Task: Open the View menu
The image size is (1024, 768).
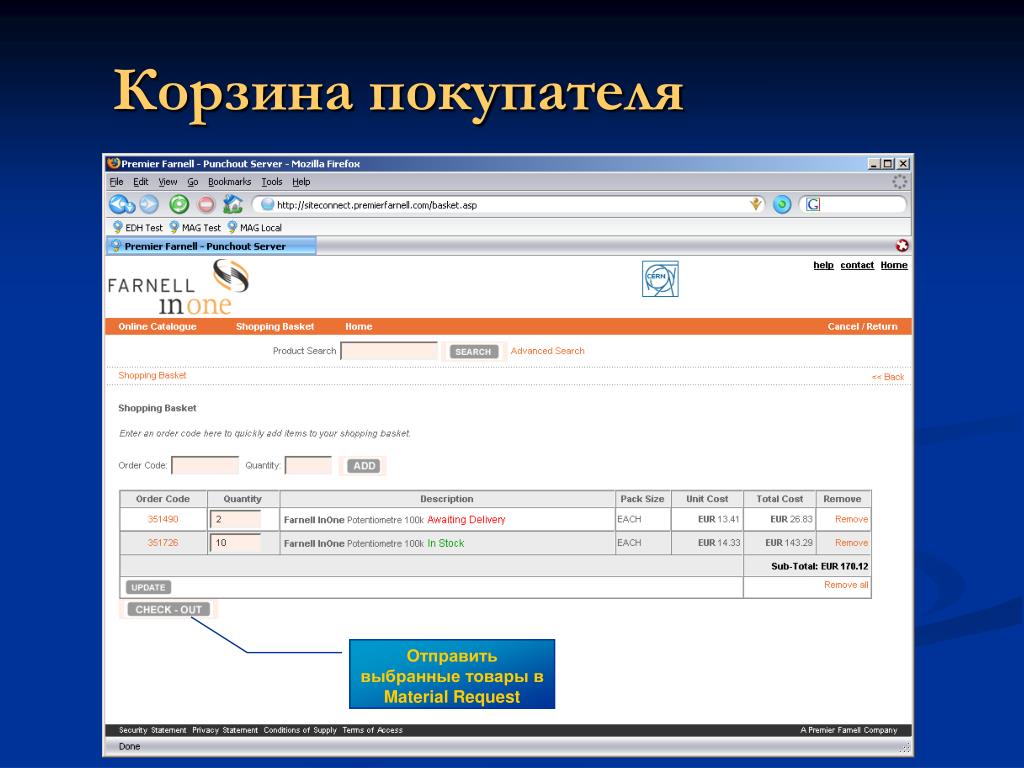Action: (x=168, y=182)
